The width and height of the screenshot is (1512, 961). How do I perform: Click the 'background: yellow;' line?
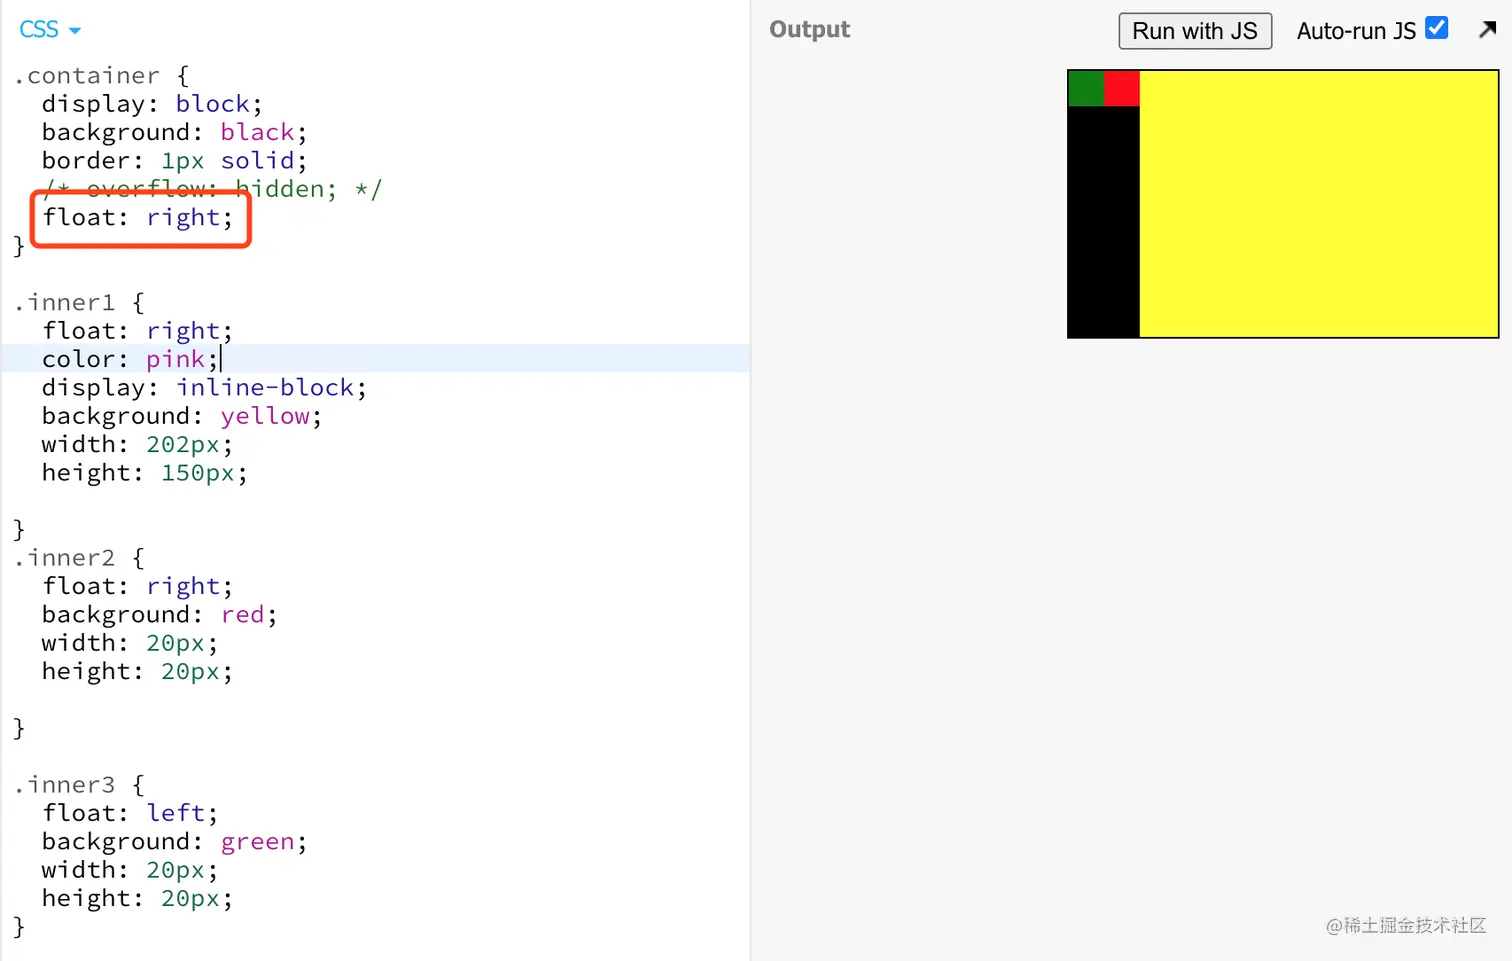click(181, 416)
